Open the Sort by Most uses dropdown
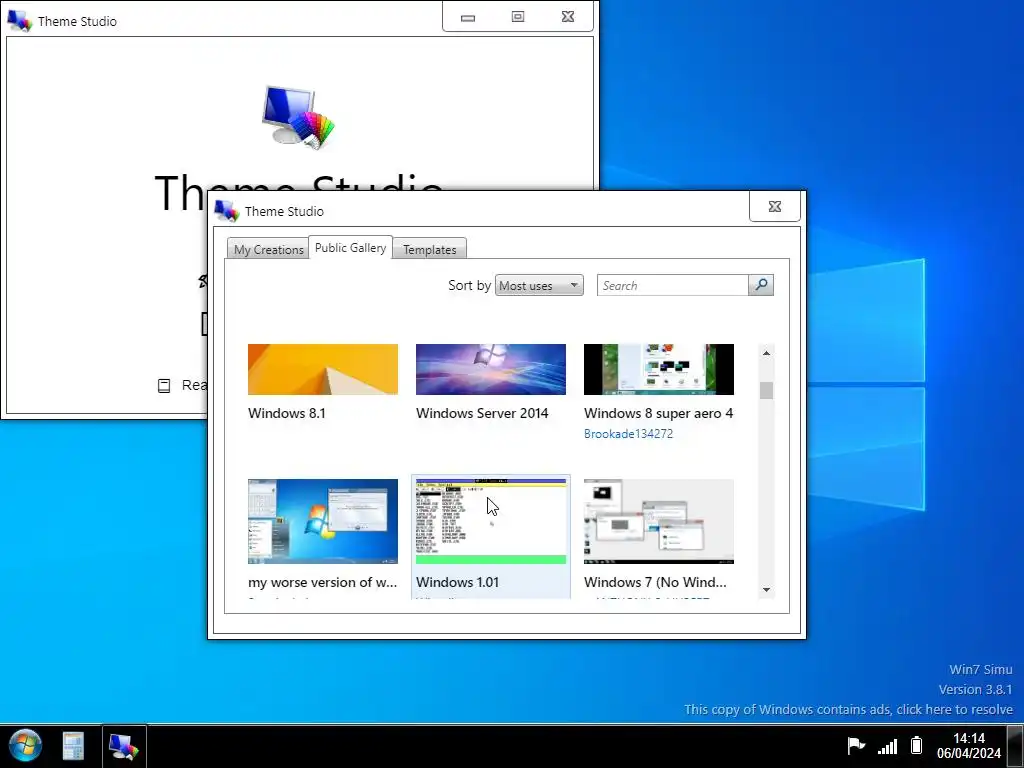The width and height of the screenshot is (1024, 768). pos(539,285)
